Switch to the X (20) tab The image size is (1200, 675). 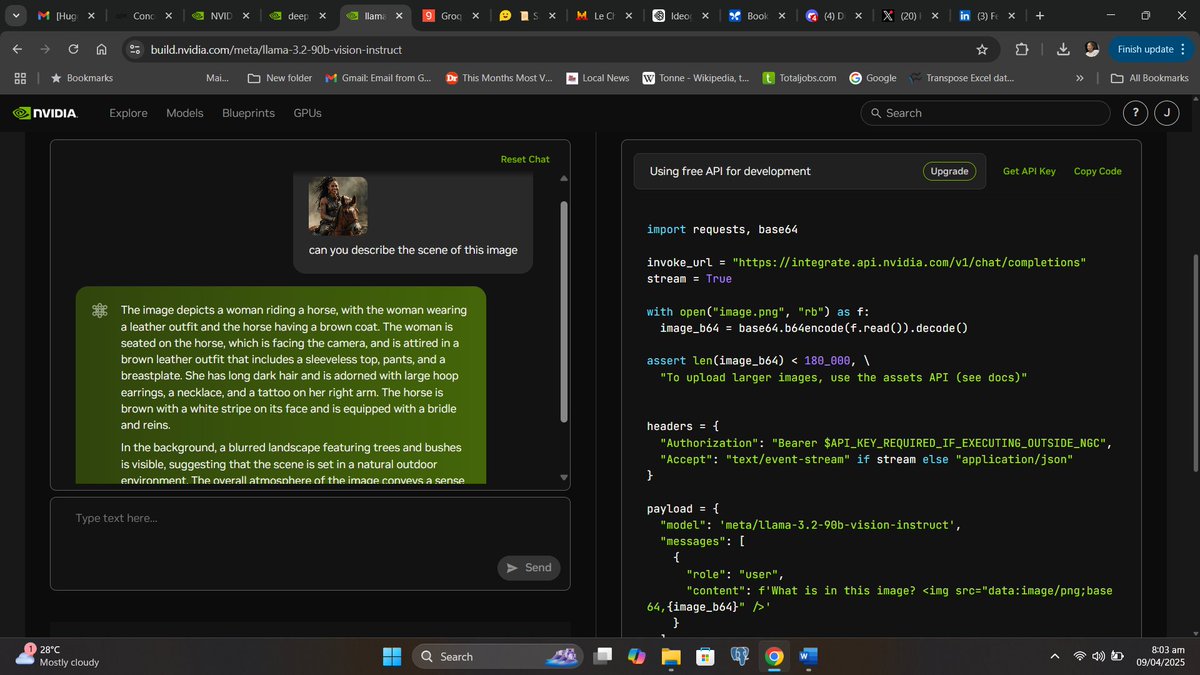pyautogui.click(x=912, y=16)
